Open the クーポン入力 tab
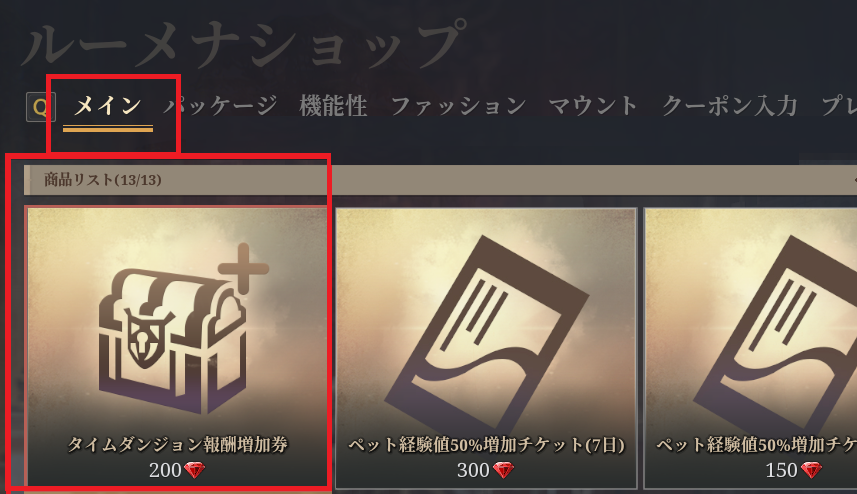857x494 pixels. [730, 105]
